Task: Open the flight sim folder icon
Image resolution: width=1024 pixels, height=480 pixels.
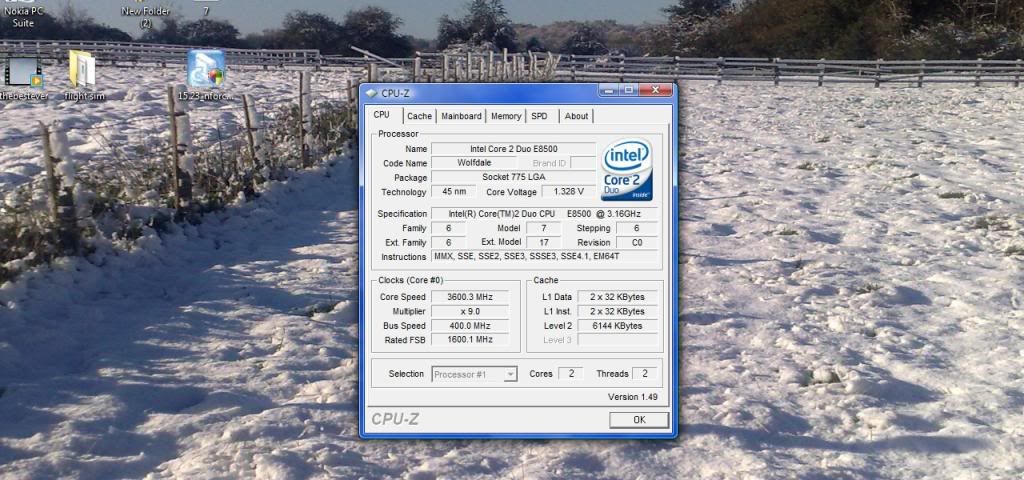Action: tap(83, 70)
